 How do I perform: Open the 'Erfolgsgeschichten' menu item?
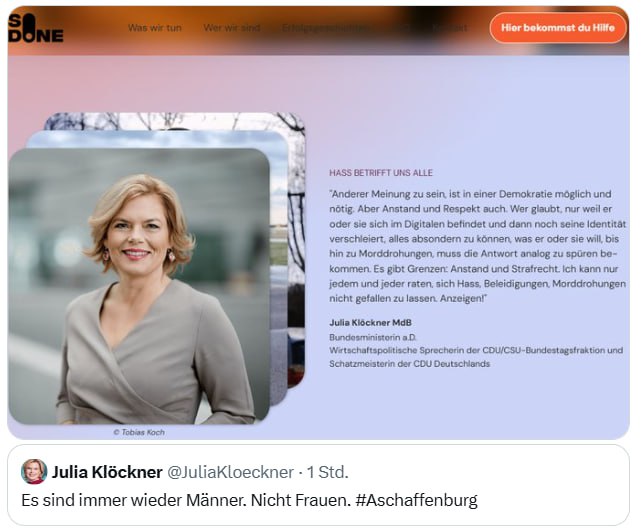tap(325, 28)
